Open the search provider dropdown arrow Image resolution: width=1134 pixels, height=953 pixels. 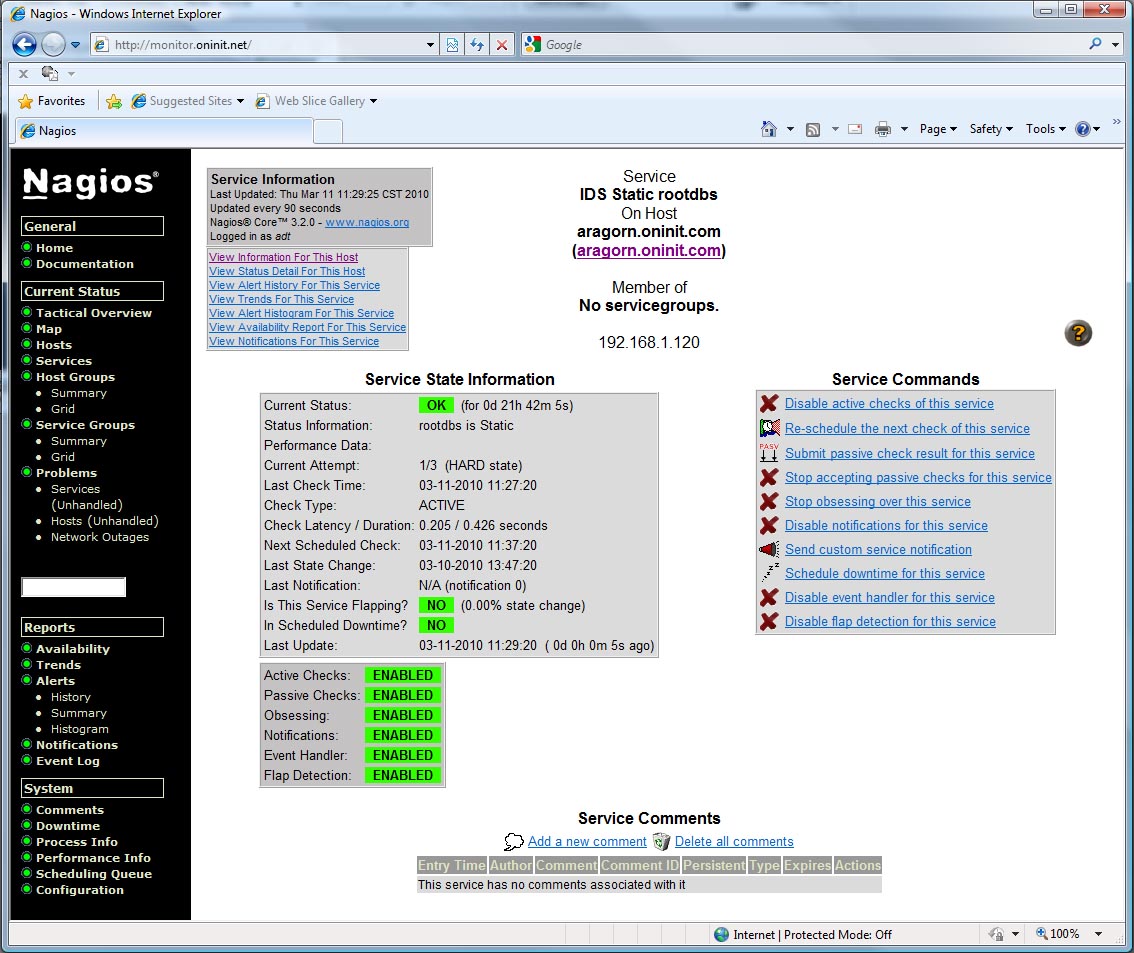click(x=1115, y=45)
